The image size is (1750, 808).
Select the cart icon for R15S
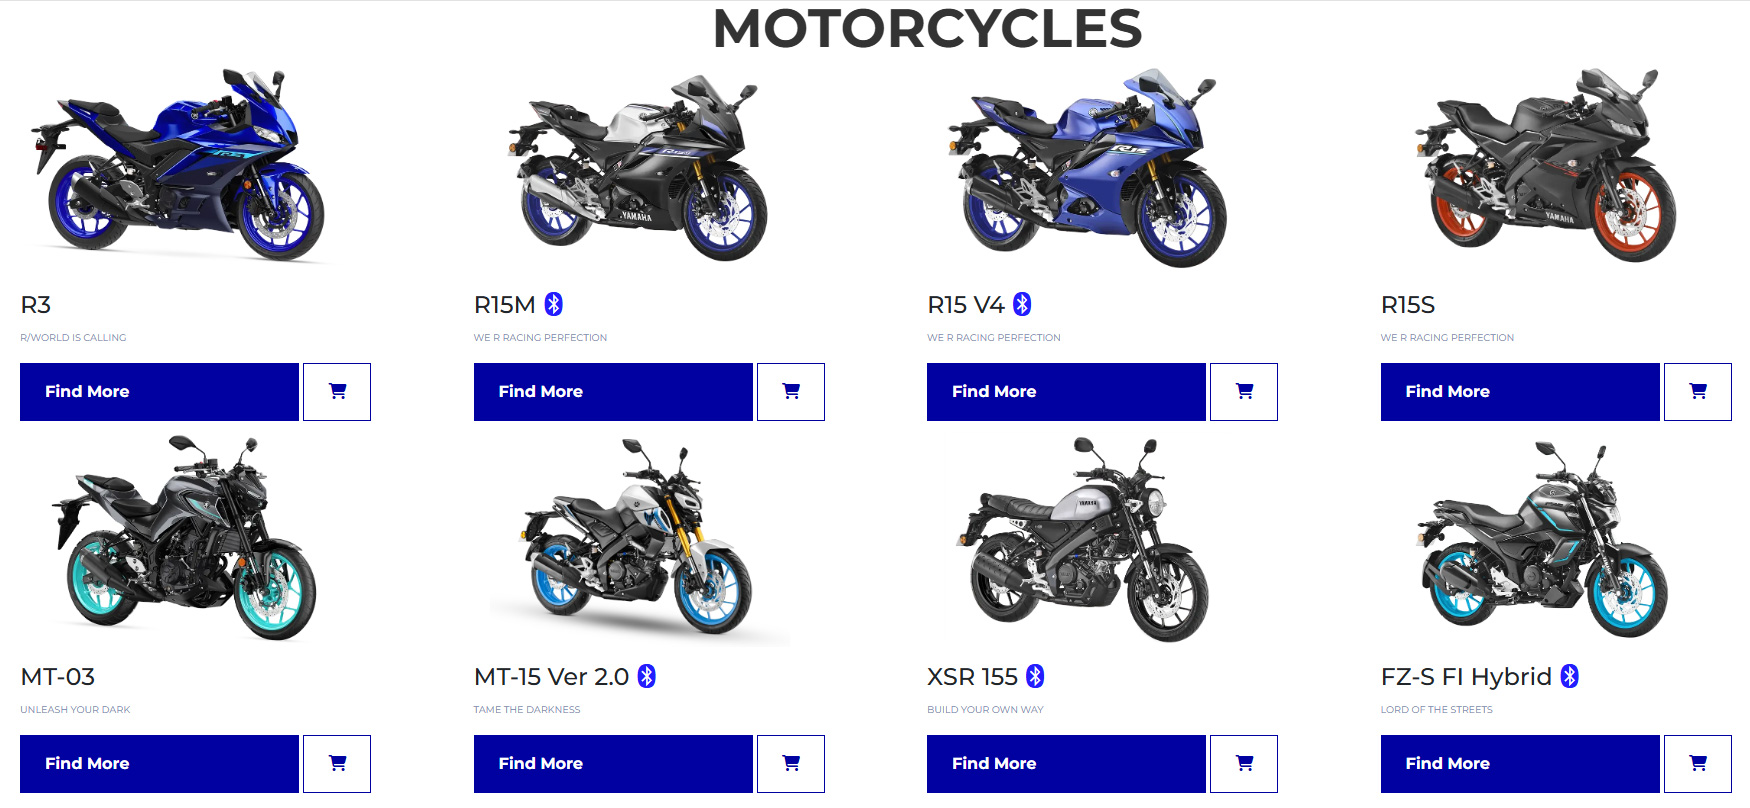[1698, 392]
